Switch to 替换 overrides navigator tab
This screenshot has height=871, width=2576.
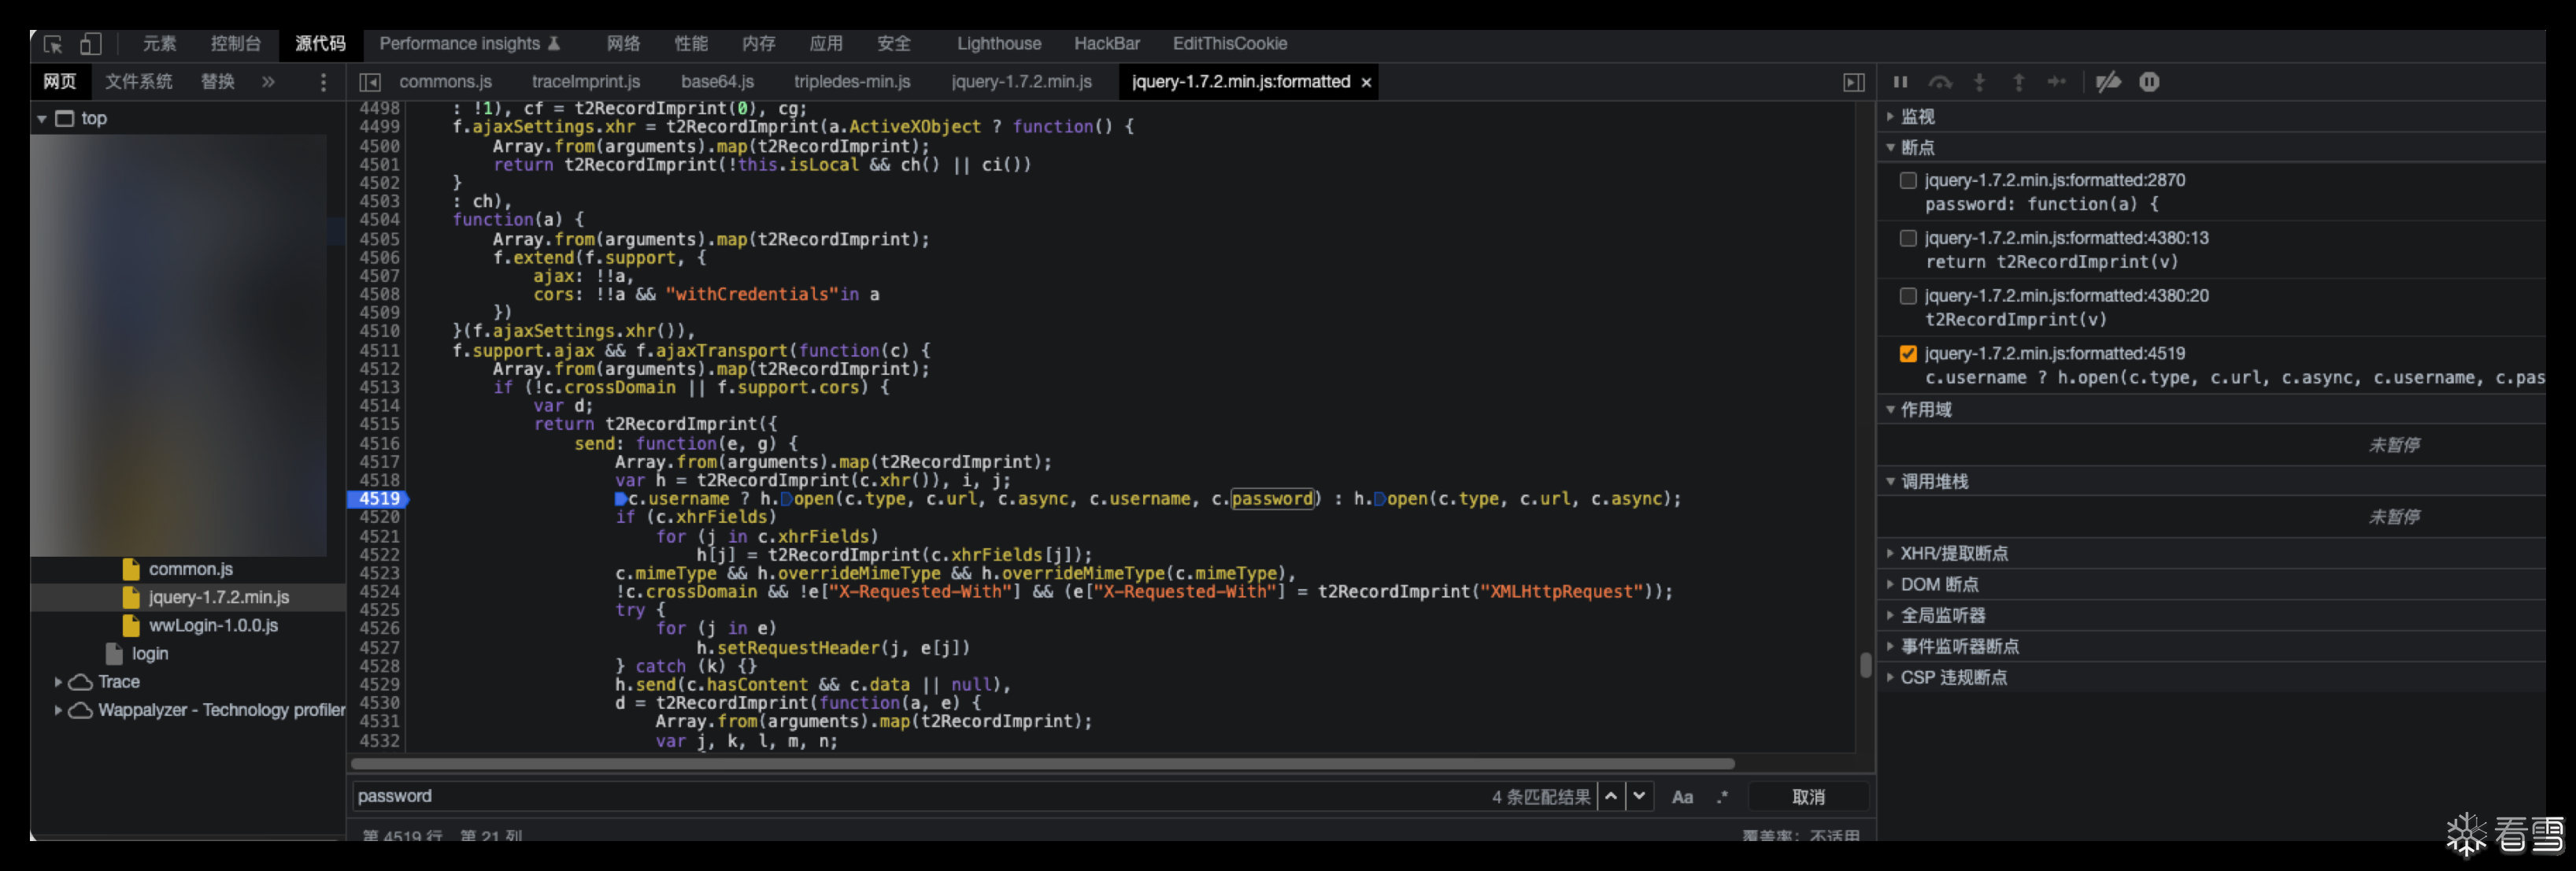pyautogui.click(x=218, y=82)
